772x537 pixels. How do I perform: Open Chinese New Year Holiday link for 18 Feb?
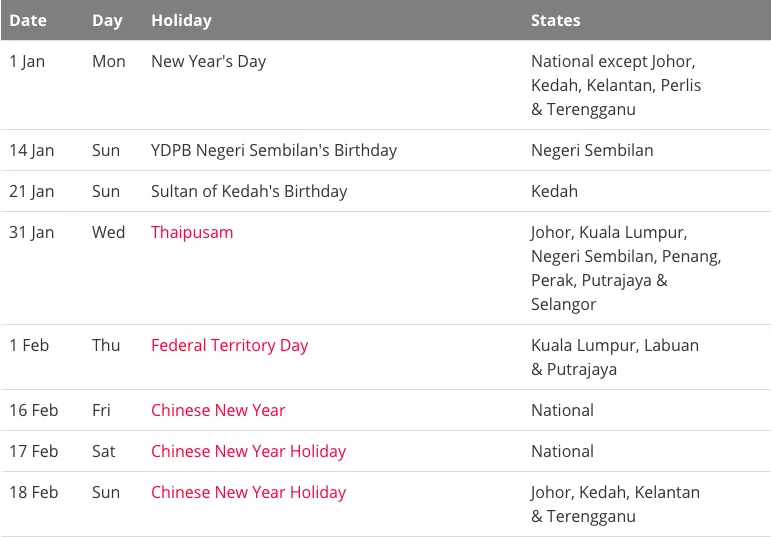click(x=248, y=492)
